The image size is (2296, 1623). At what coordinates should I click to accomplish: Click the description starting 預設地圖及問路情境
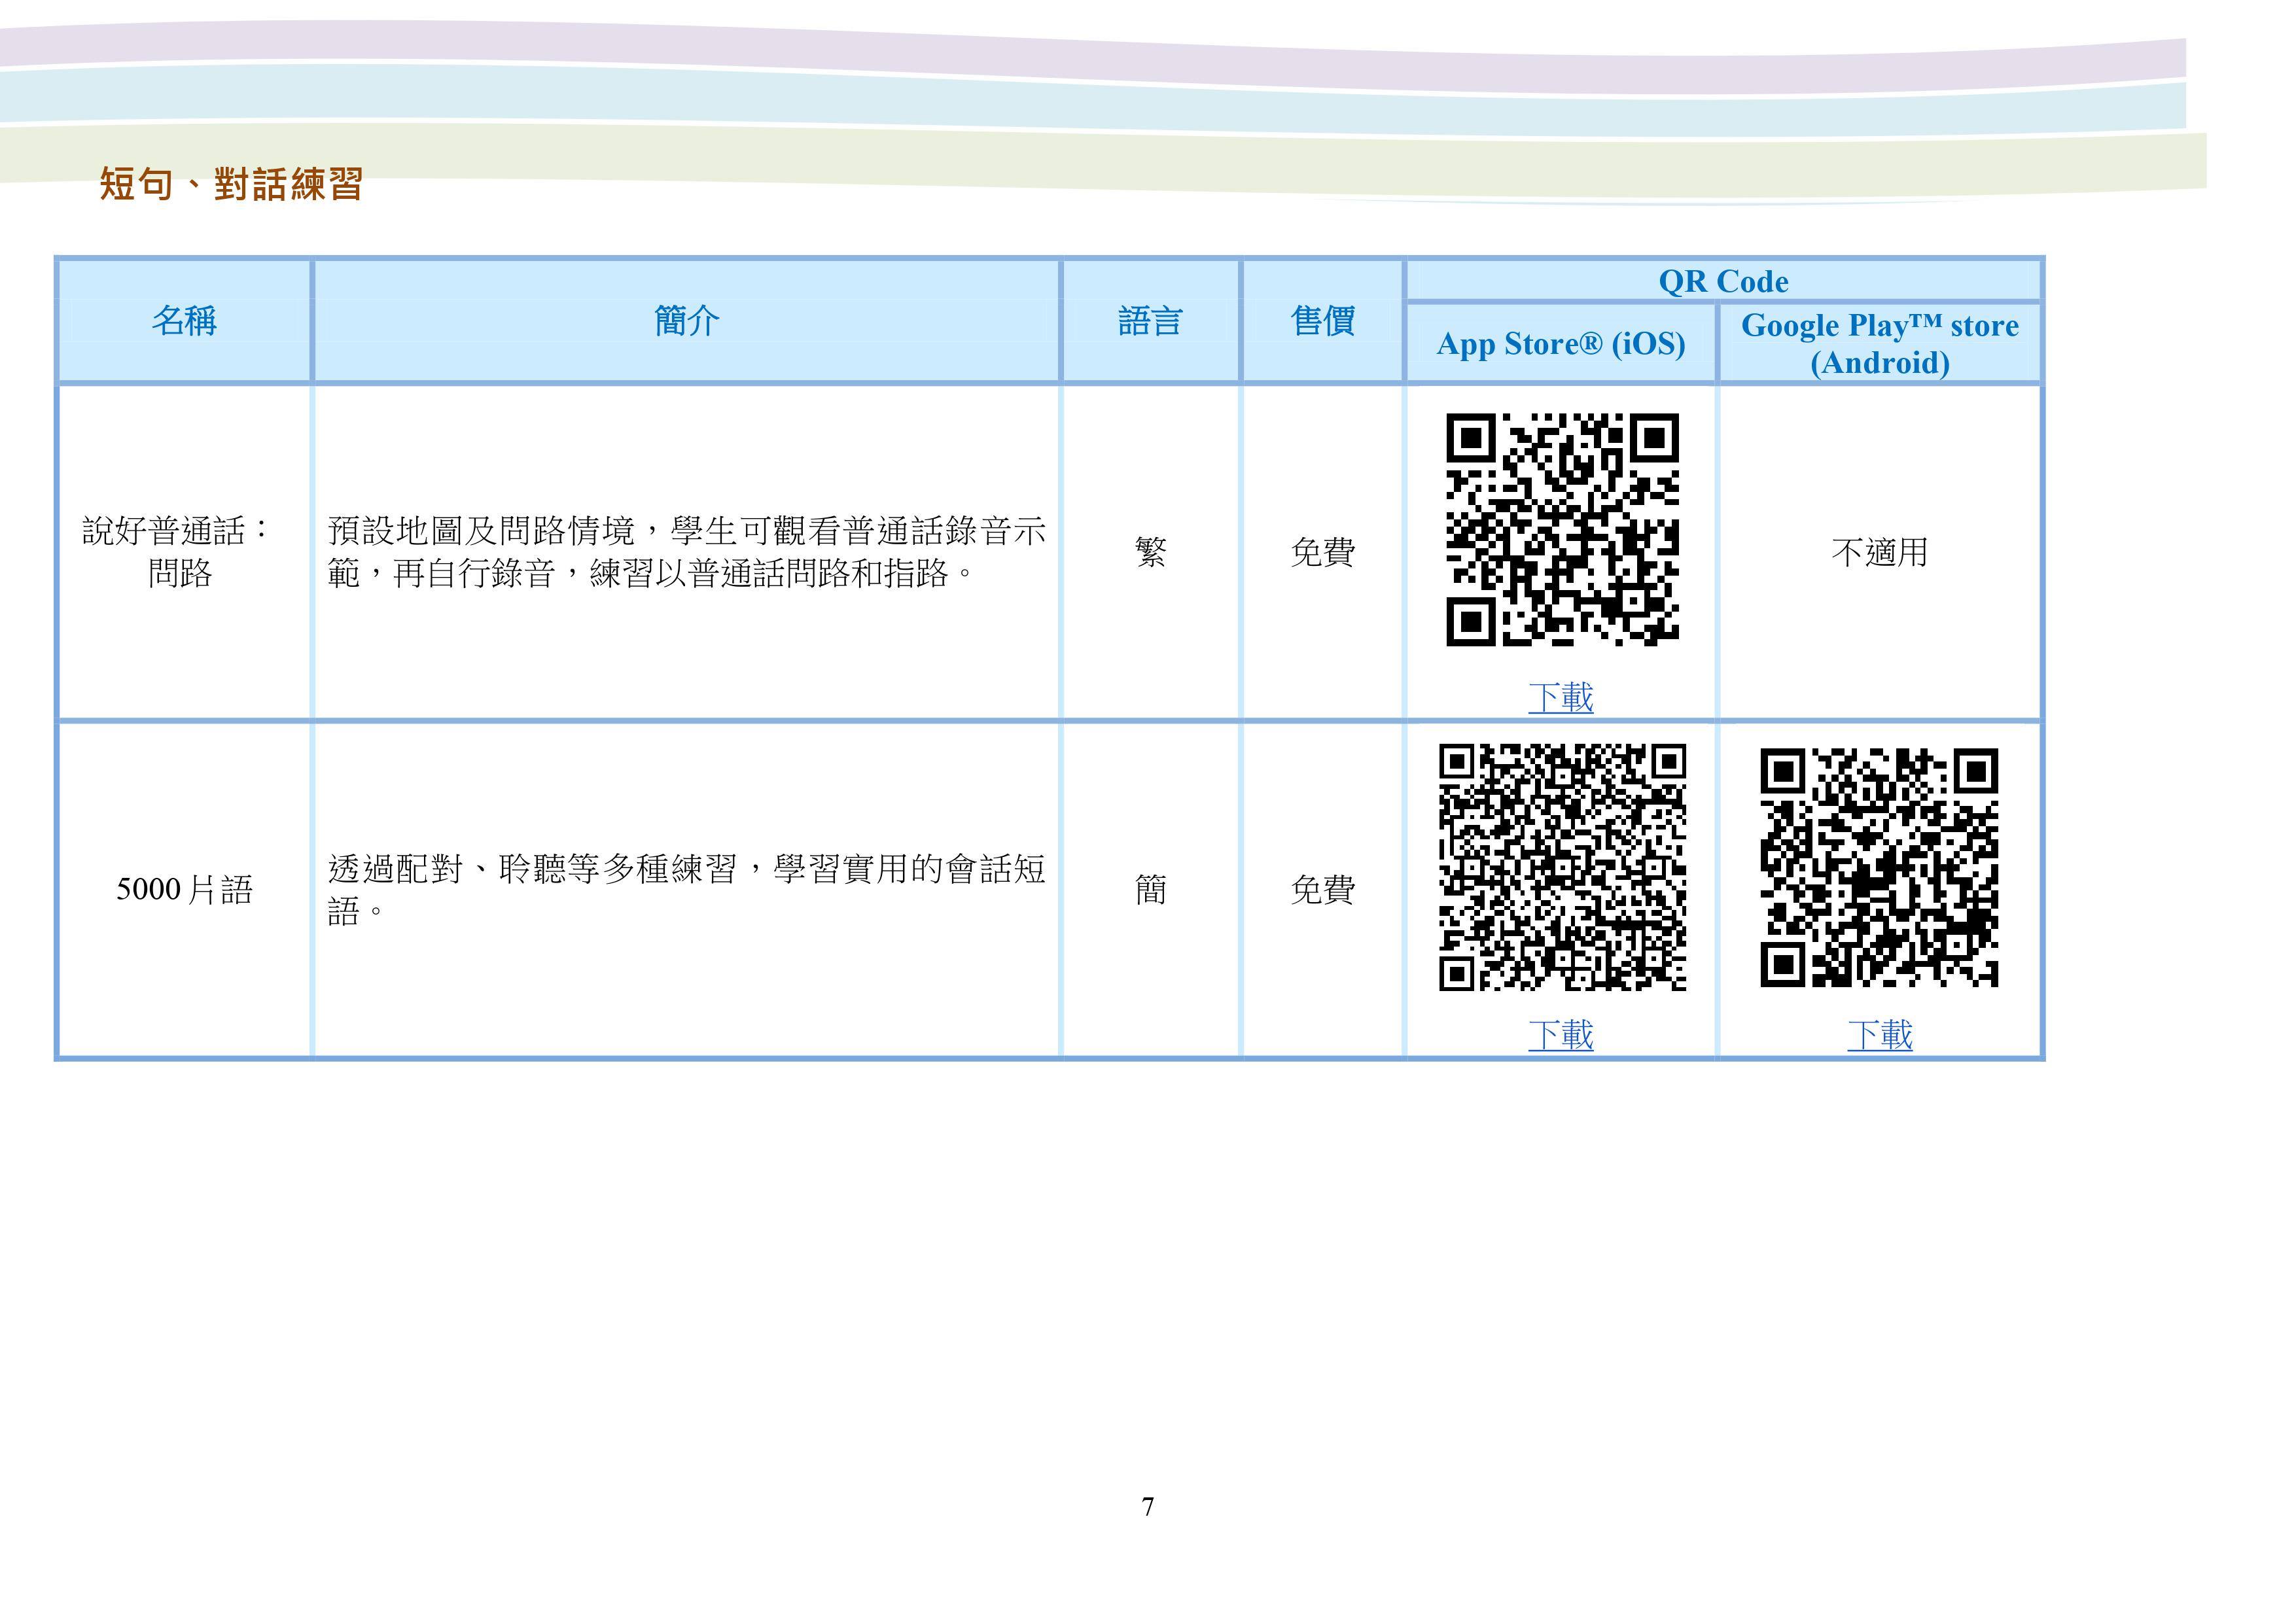coord(686,551)
